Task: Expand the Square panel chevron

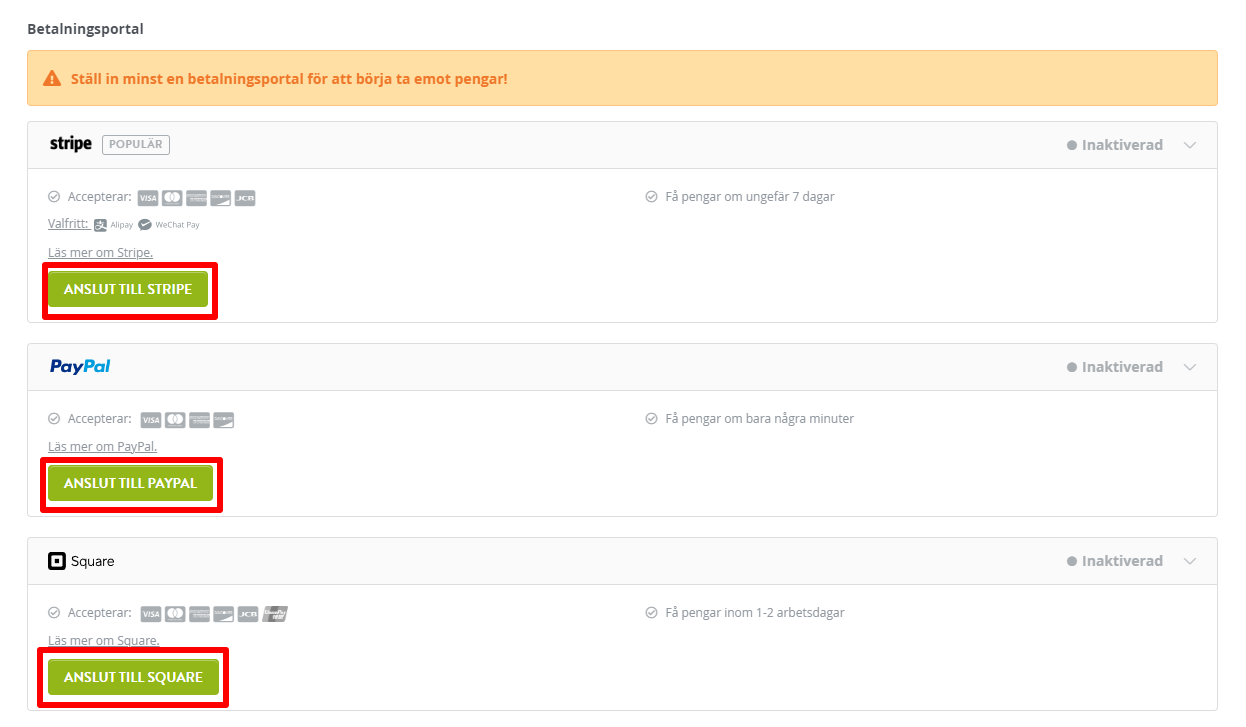Action: pyautogui.click(x=1190, y=561)
